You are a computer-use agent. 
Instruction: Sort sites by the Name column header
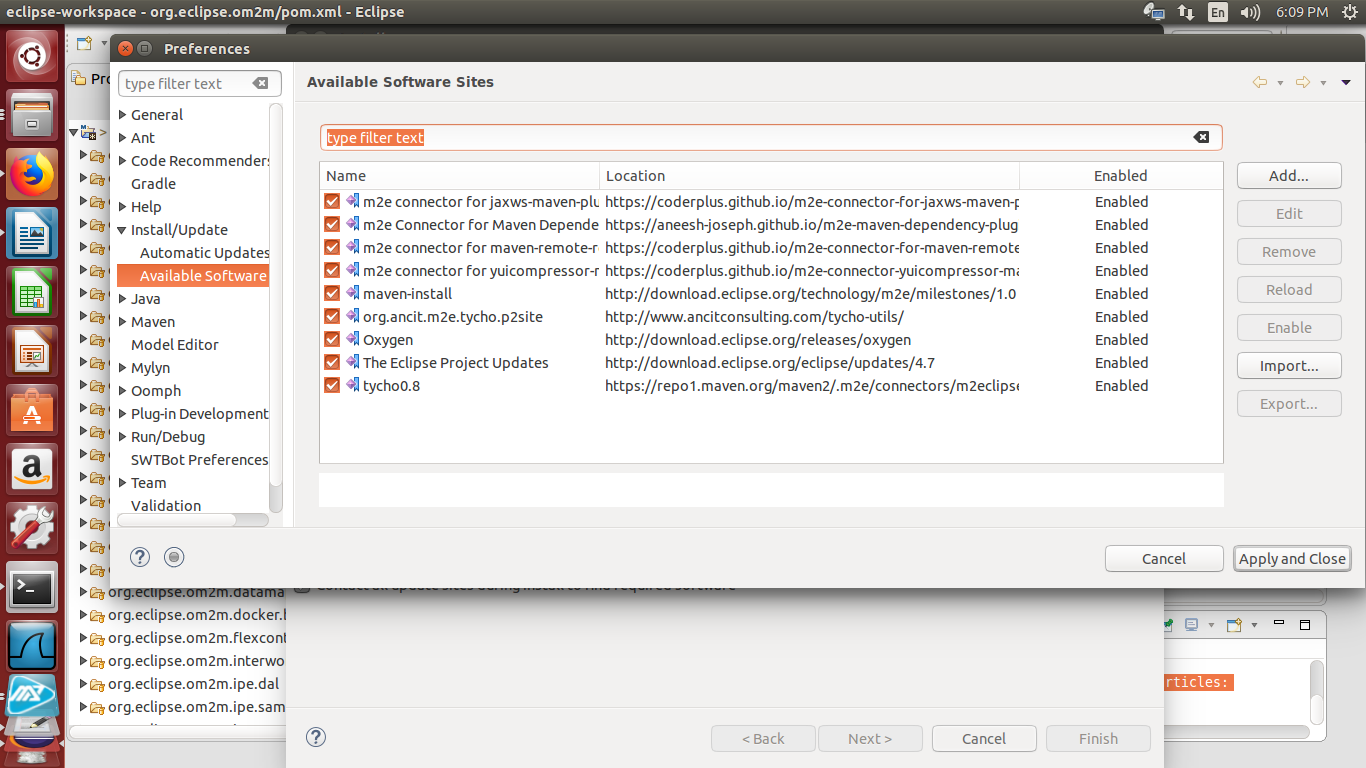pyautogui.click(x=460, y=176)
